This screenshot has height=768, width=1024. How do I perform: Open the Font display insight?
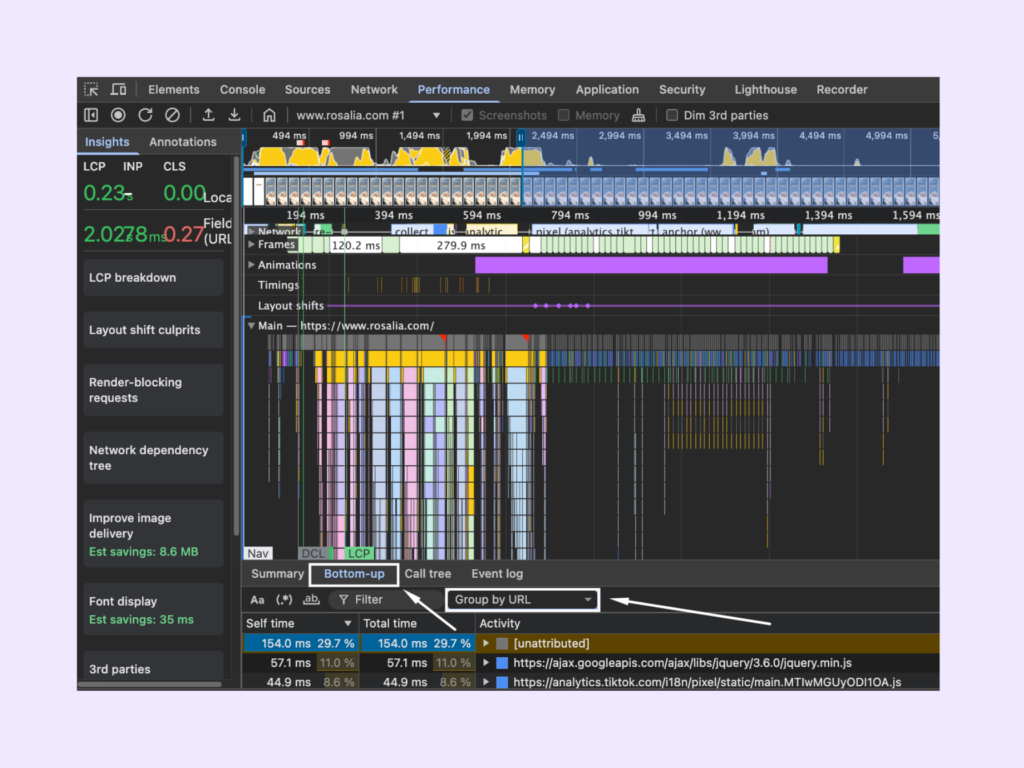click(x=153, y=610)
